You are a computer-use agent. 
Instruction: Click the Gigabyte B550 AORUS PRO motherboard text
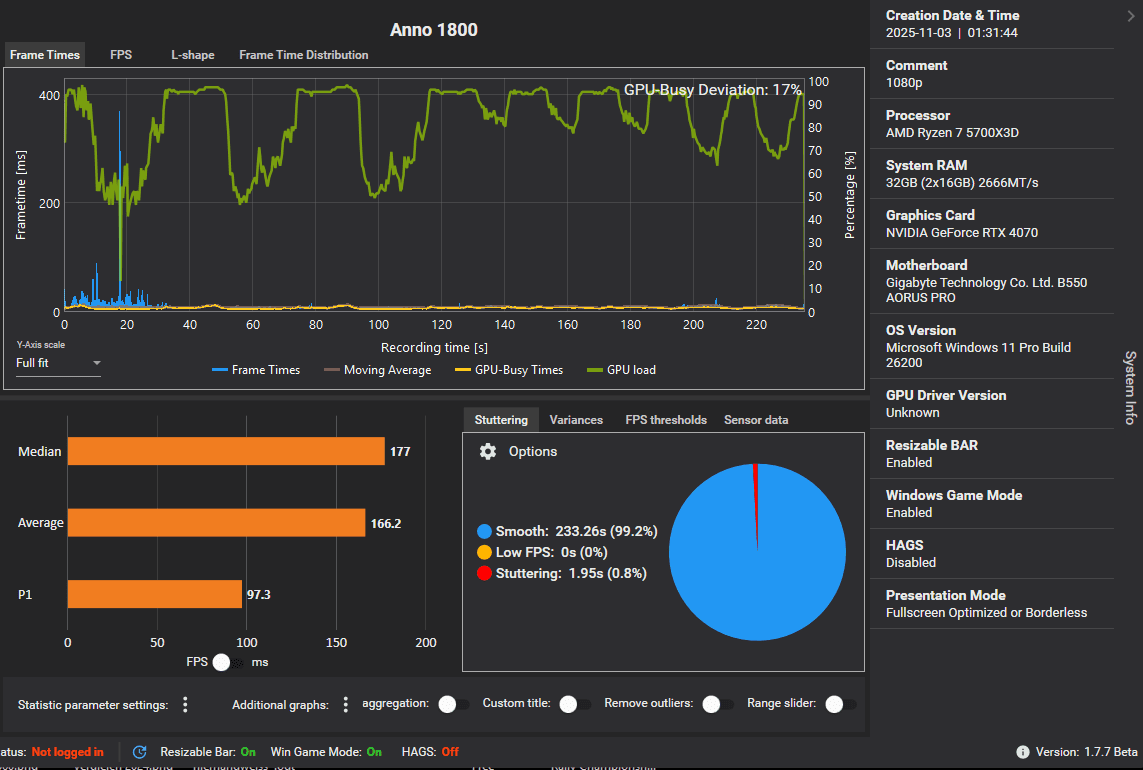coord(986,290)
